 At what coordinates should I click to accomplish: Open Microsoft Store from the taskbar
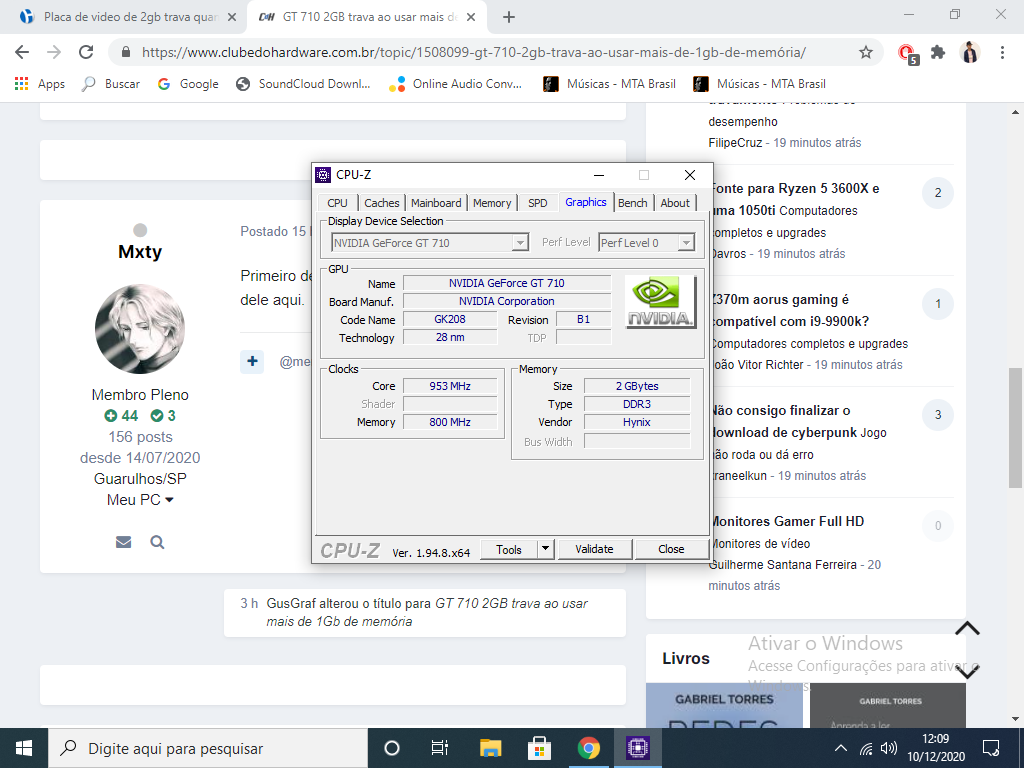539,748
